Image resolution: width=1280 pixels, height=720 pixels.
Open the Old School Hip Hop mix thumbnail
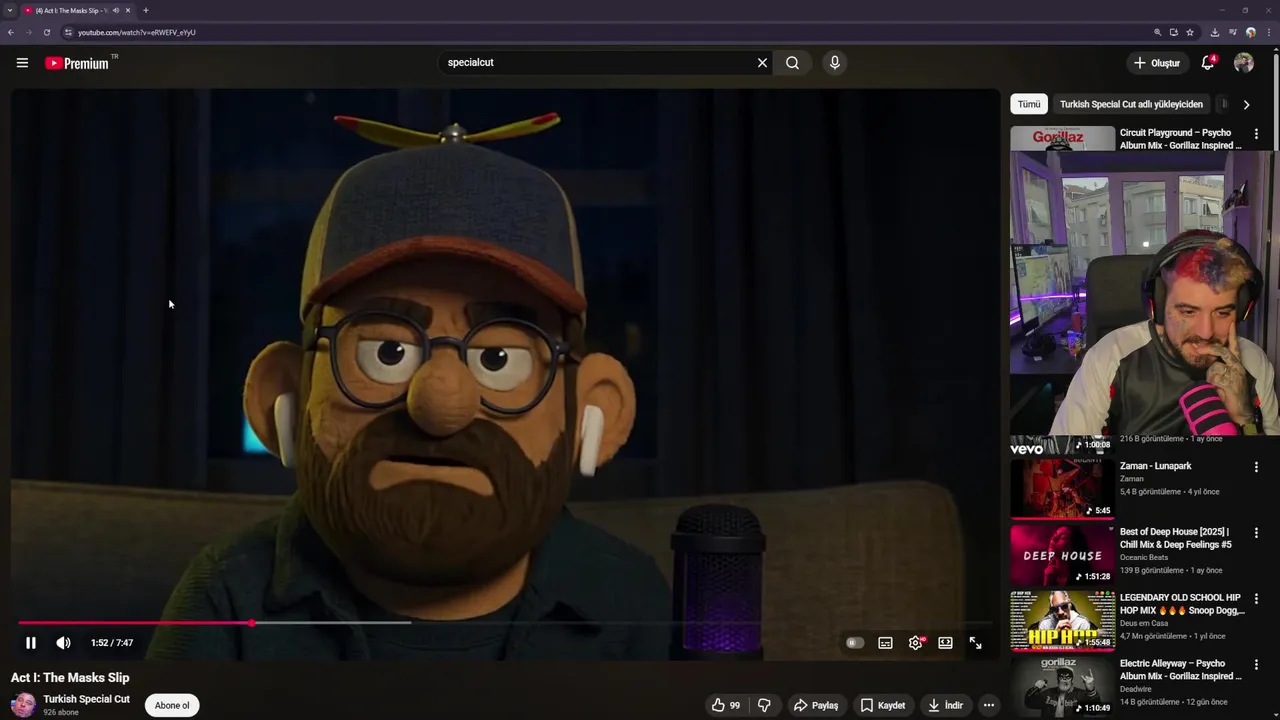[x=1062, y=620]
